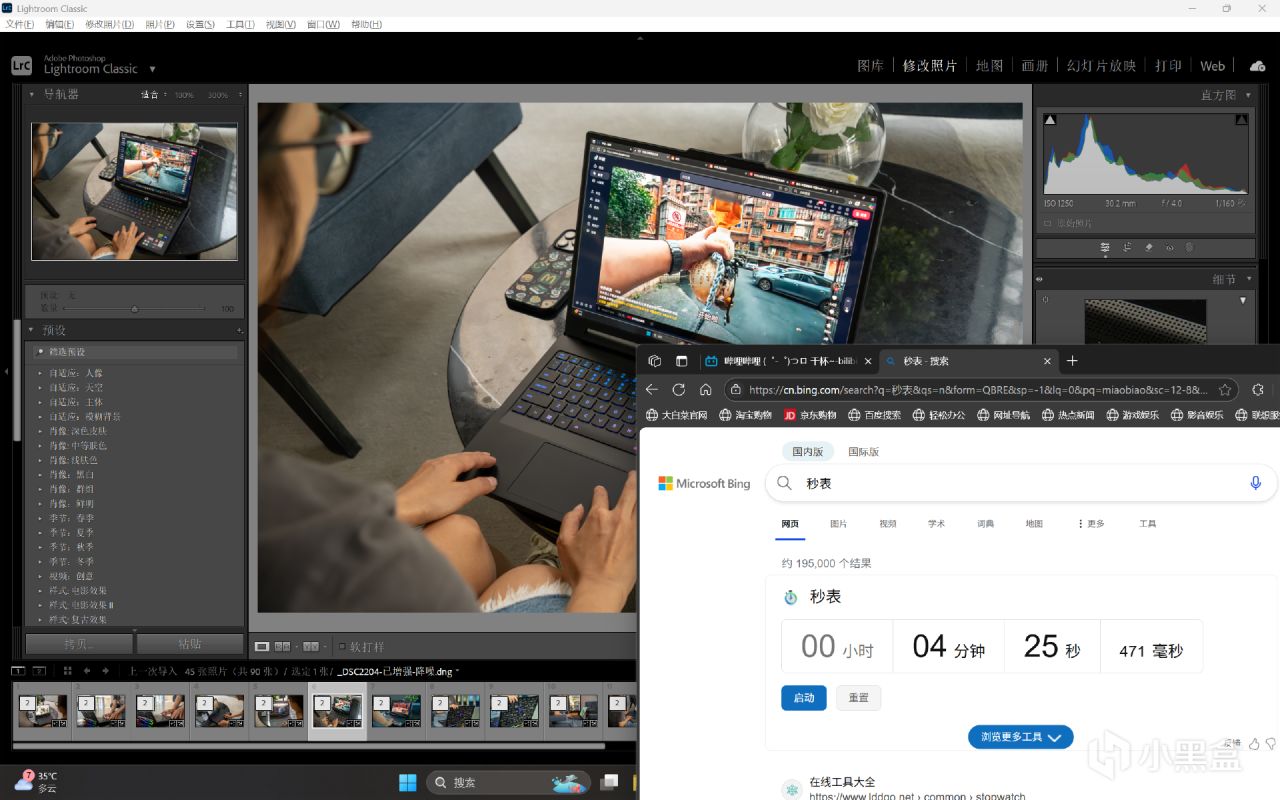The image size is (1280, 800).
Task: Switch to Loupe view icon
Action: tap(262, 647)
